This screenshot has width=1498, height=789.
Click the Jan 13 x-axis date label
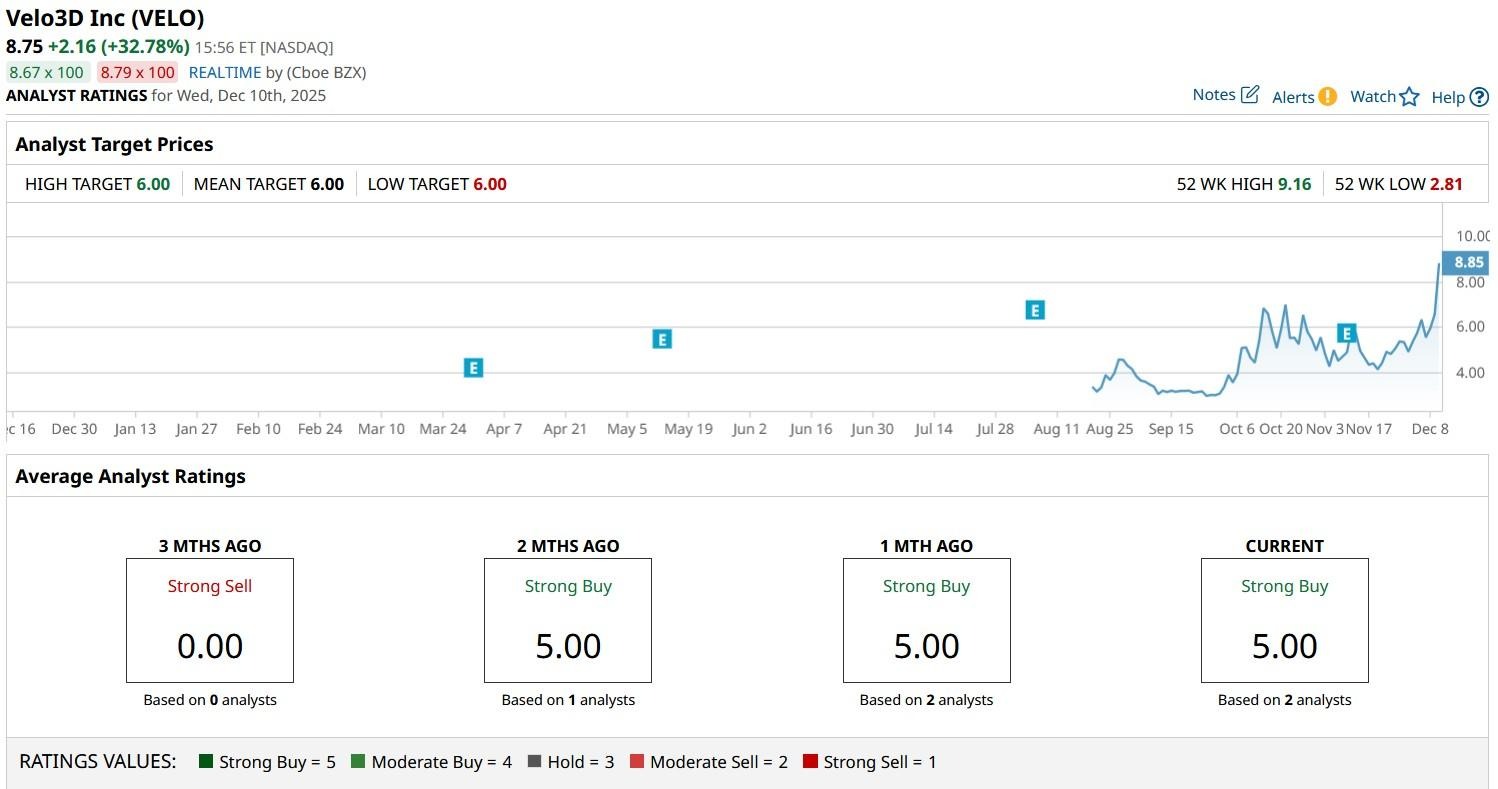[135, 429]
